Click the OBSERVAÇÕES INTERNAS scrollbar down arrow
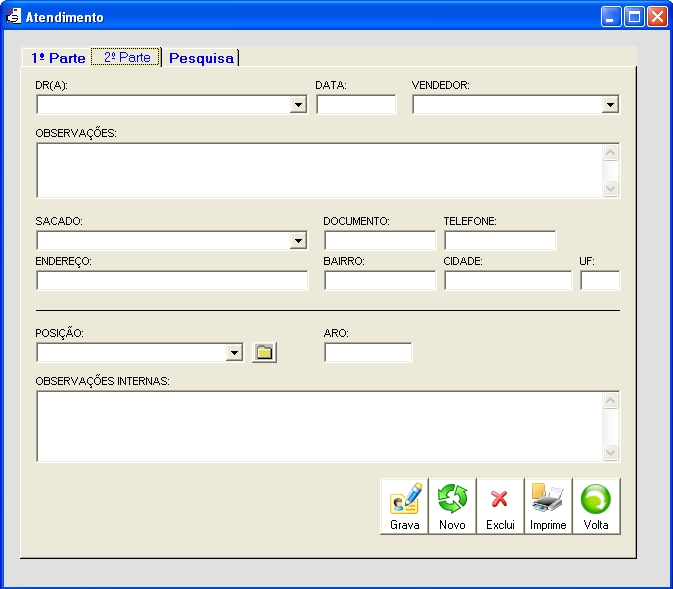 pyautogui.click(x=611, y=452)
